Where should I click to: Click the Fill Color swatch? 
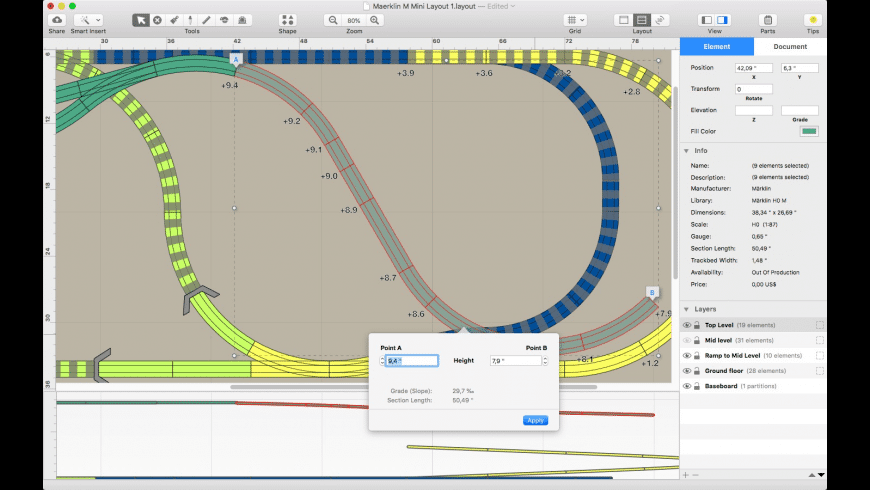point(808,131)
